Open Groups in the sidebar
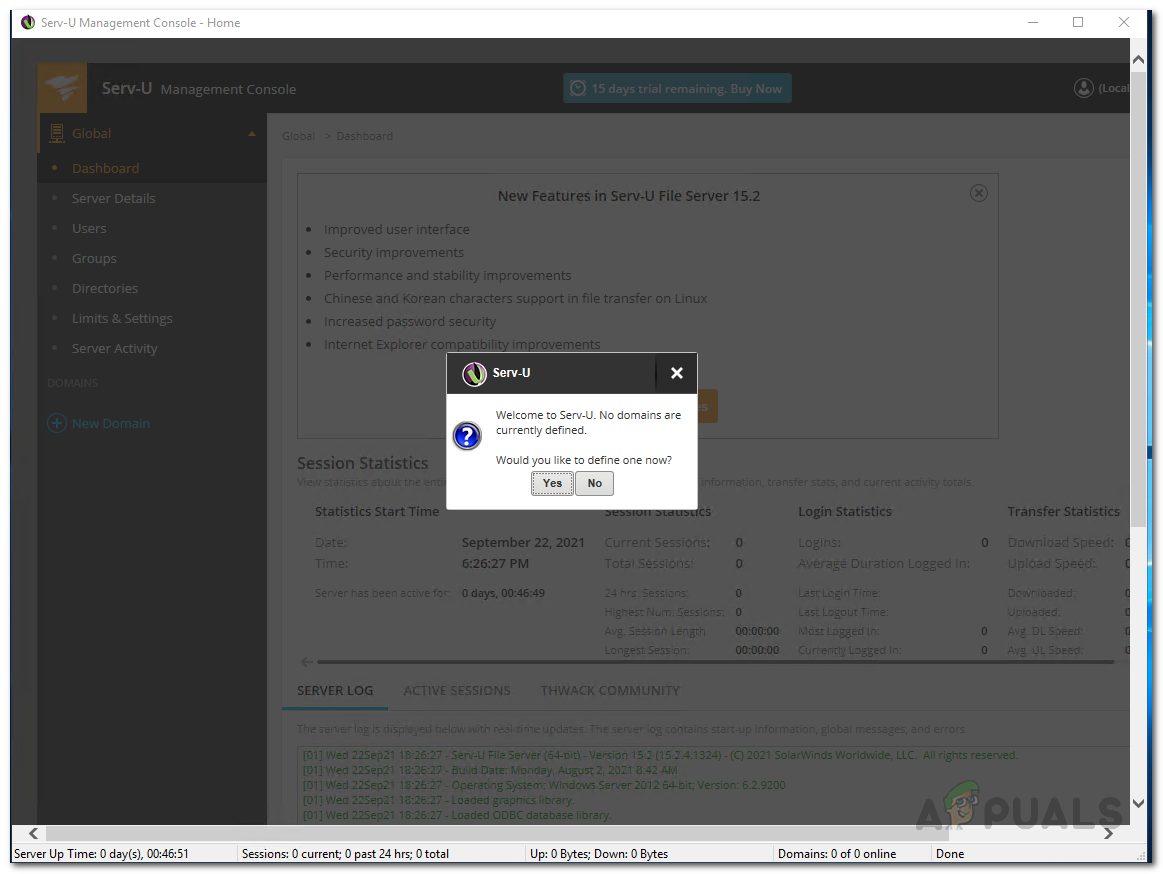This screenshot has width=1163, height=874. tap(94, 258)
